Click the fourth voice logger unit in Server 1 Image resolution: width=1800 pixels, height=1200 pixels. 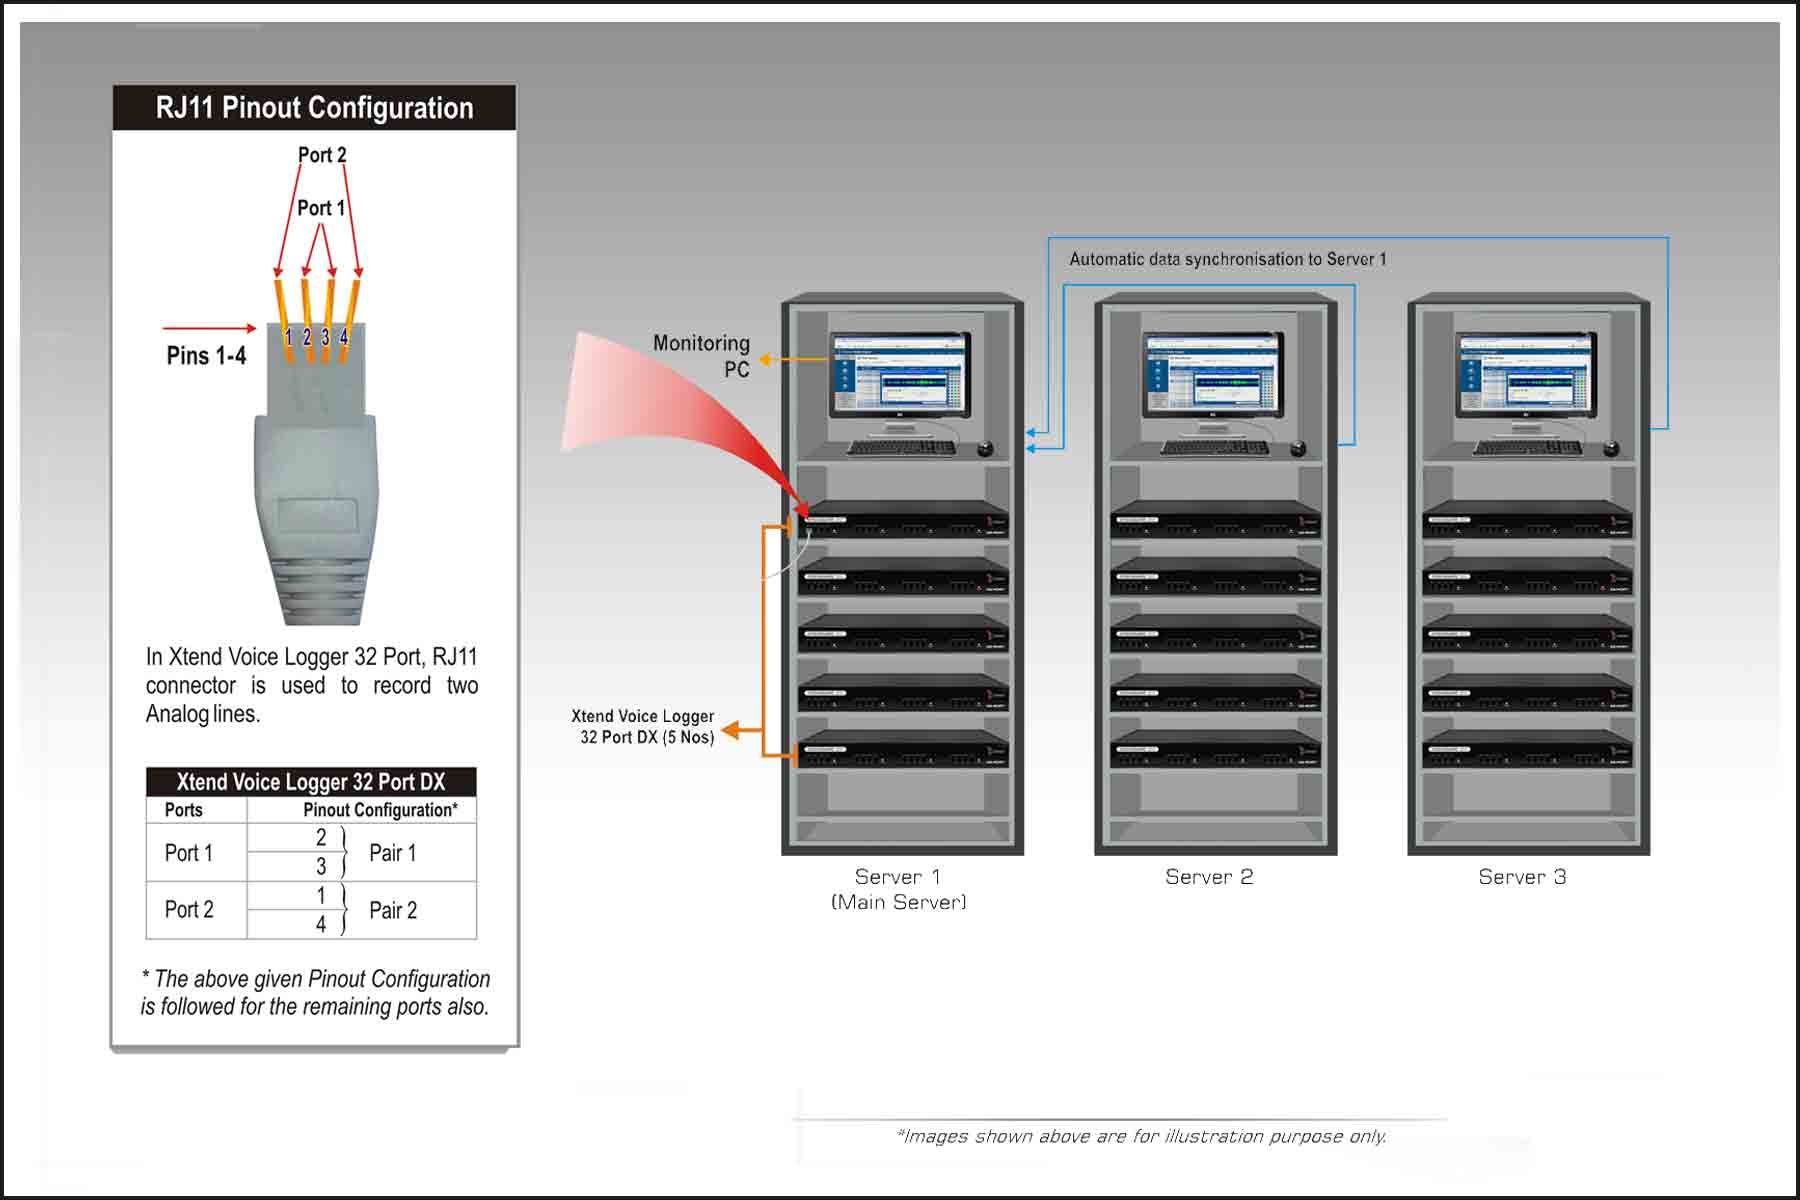pyautogui.click(x=904, y=692)
